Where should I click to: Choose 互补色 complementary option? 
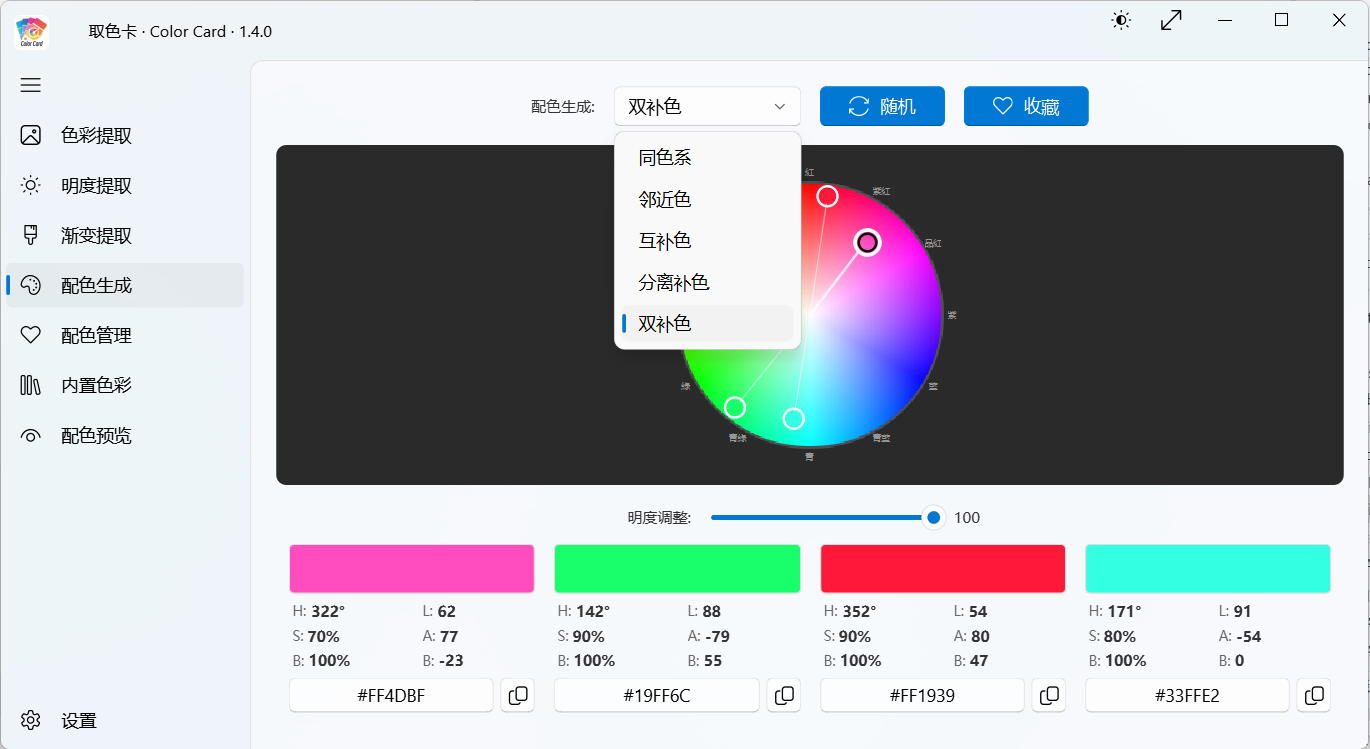click(x=665, y=241)
